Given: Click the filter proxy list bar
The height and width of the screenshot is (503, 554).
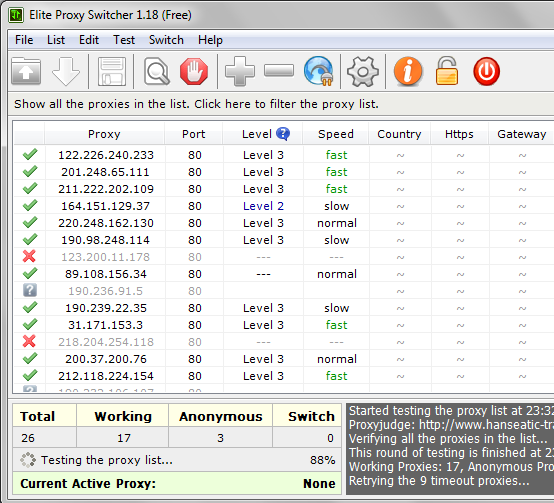Looking at the screenshot, I should tap(281, 104).
